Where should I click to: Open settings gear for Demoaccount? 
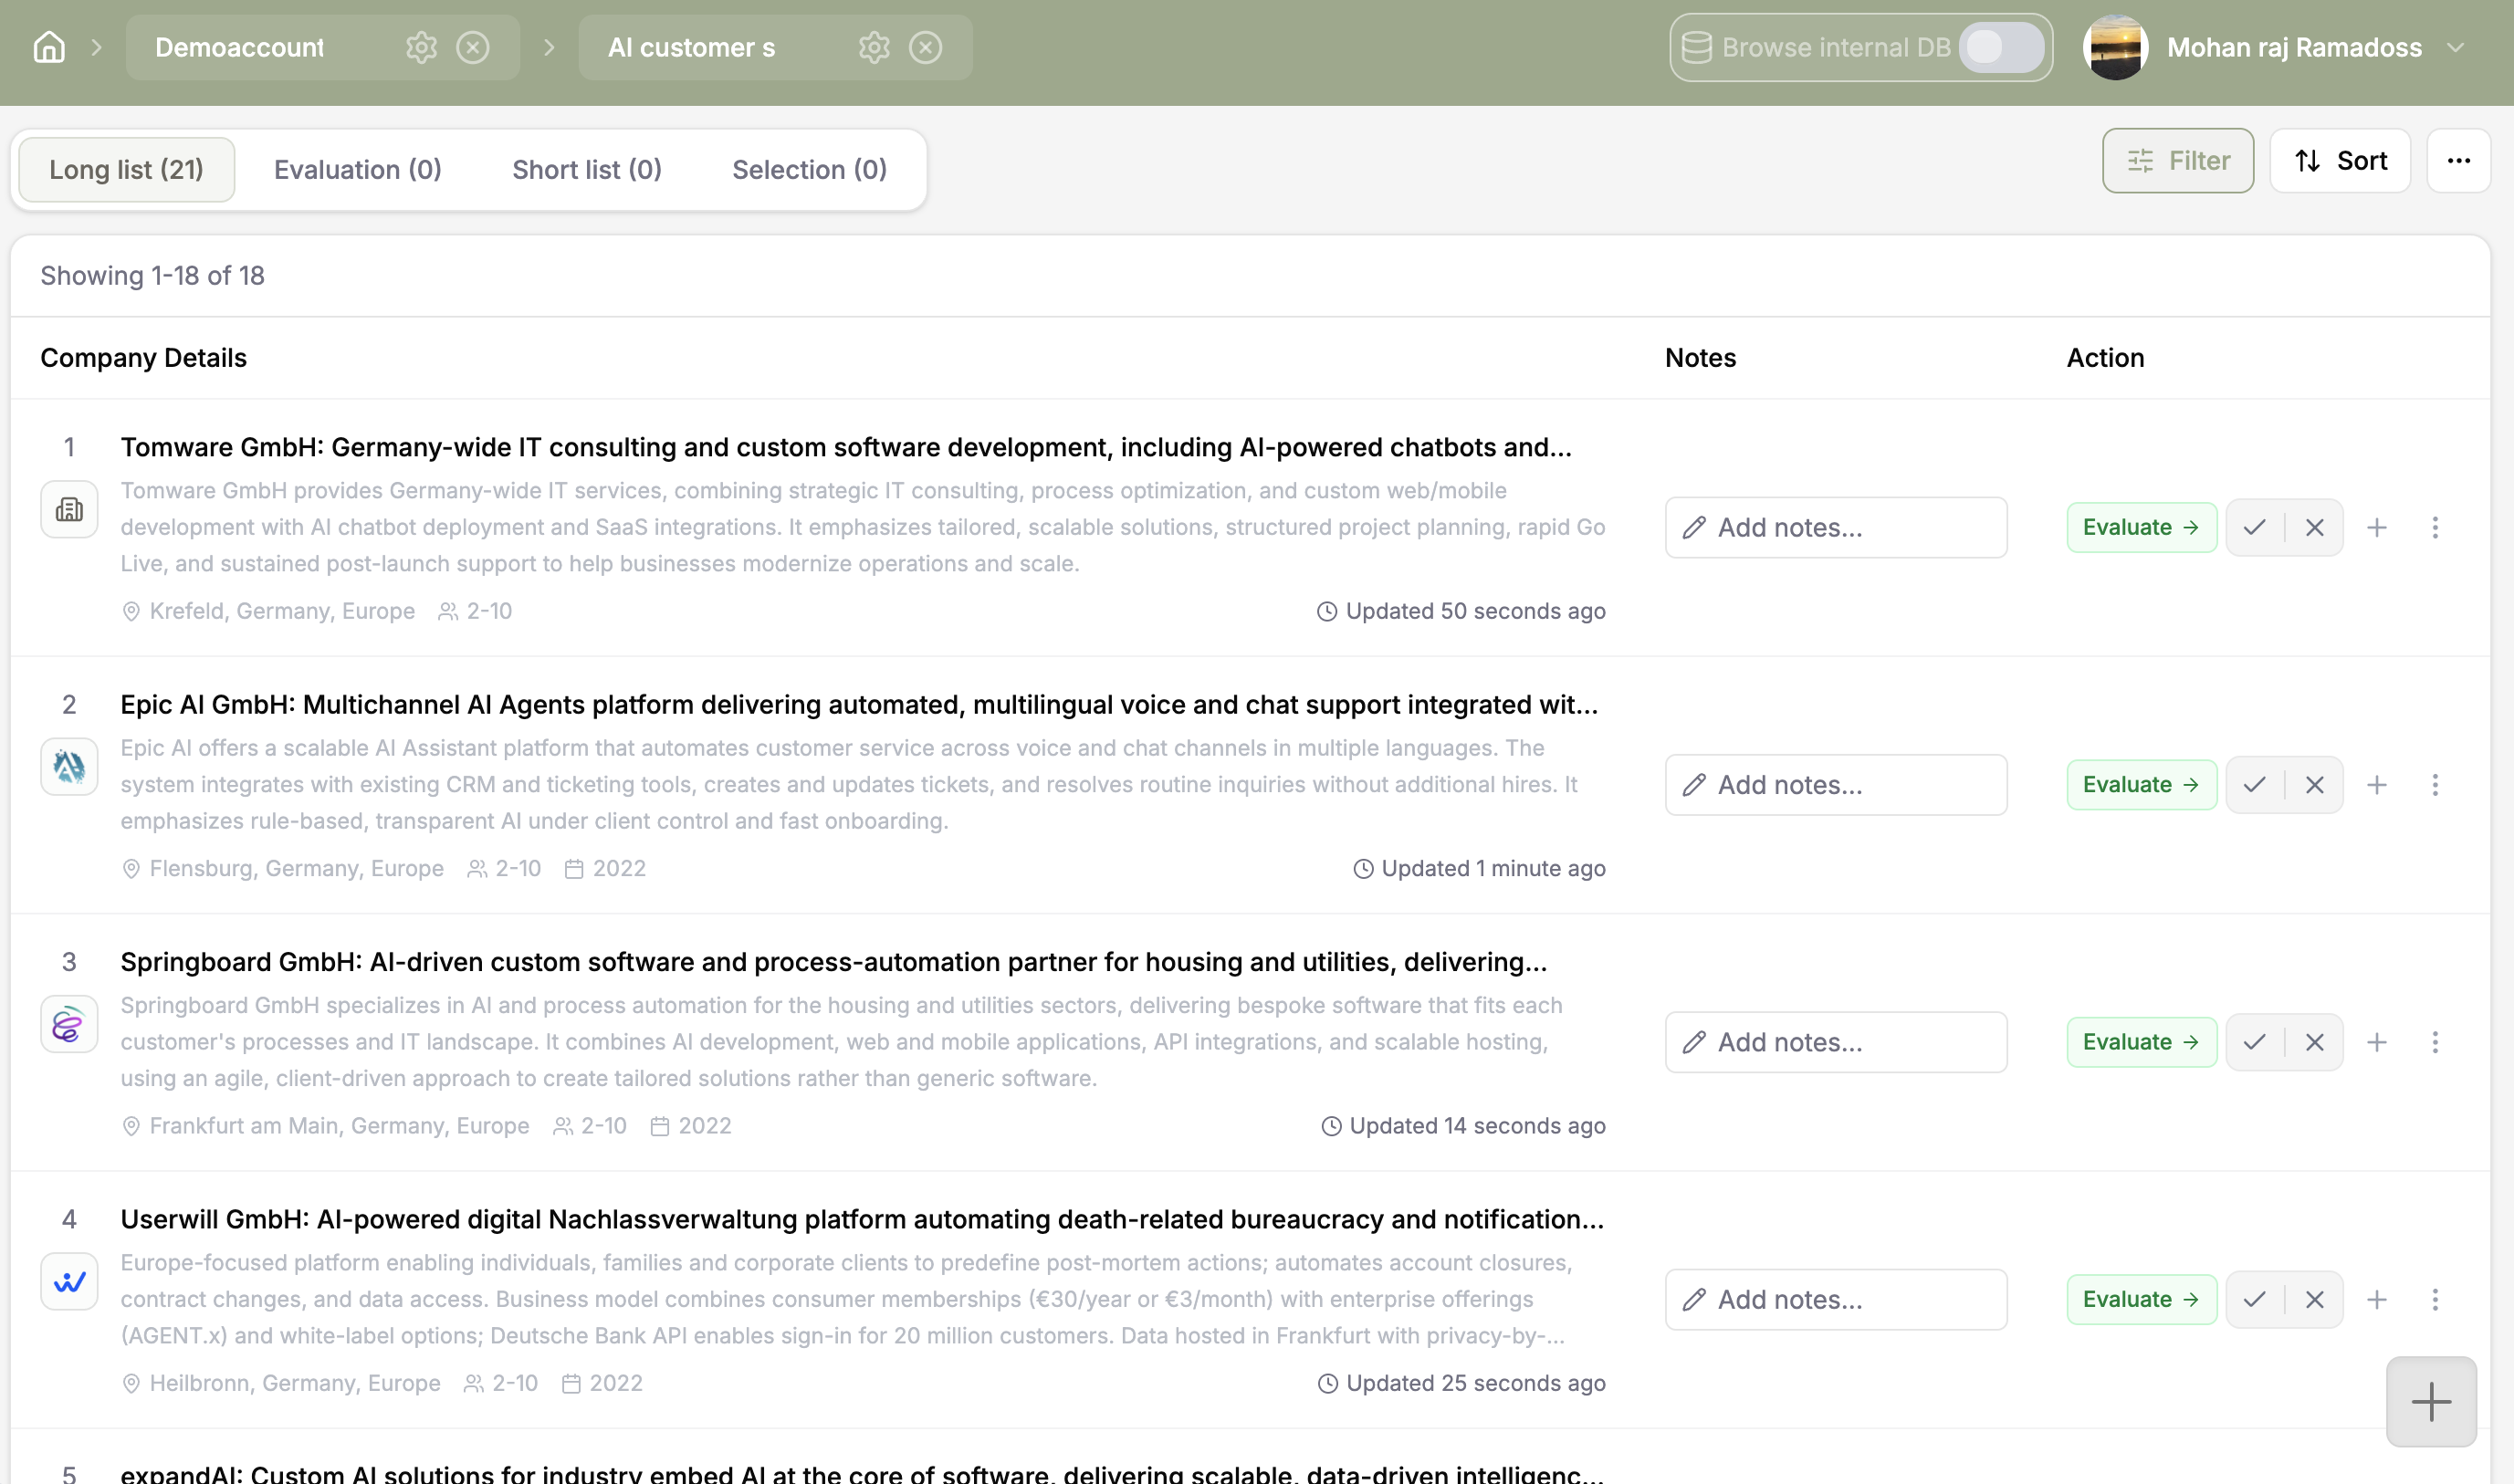tap(421, 47)
